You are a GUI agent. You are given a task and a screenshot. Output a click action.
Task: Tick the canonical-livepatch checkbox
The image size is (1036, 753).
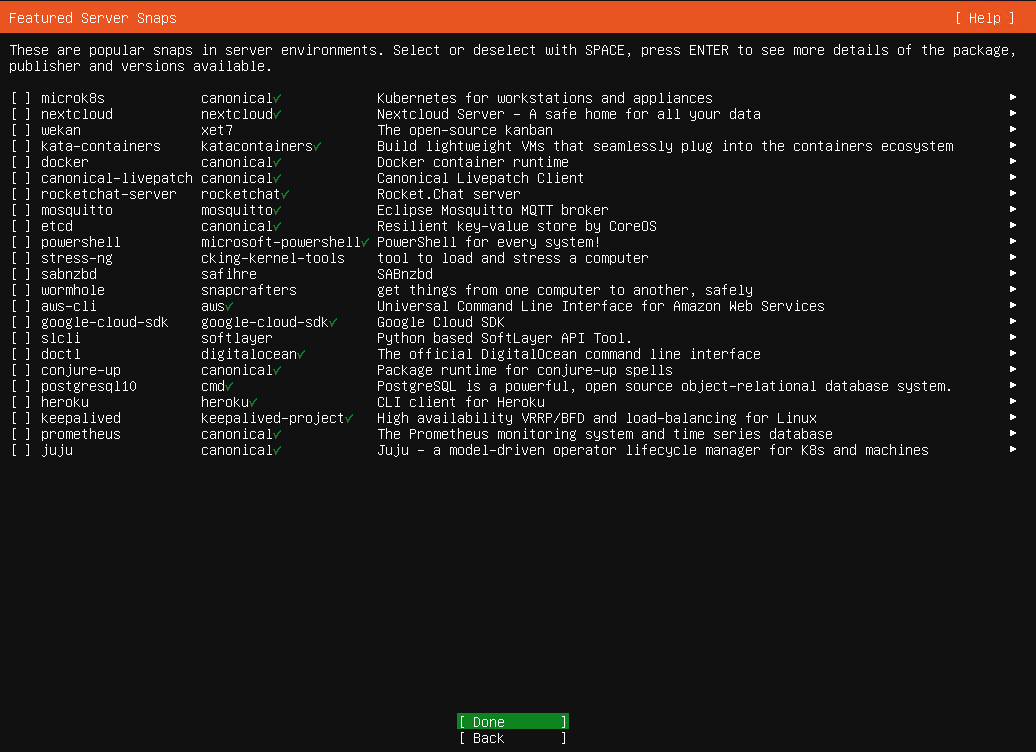[20, 178]
